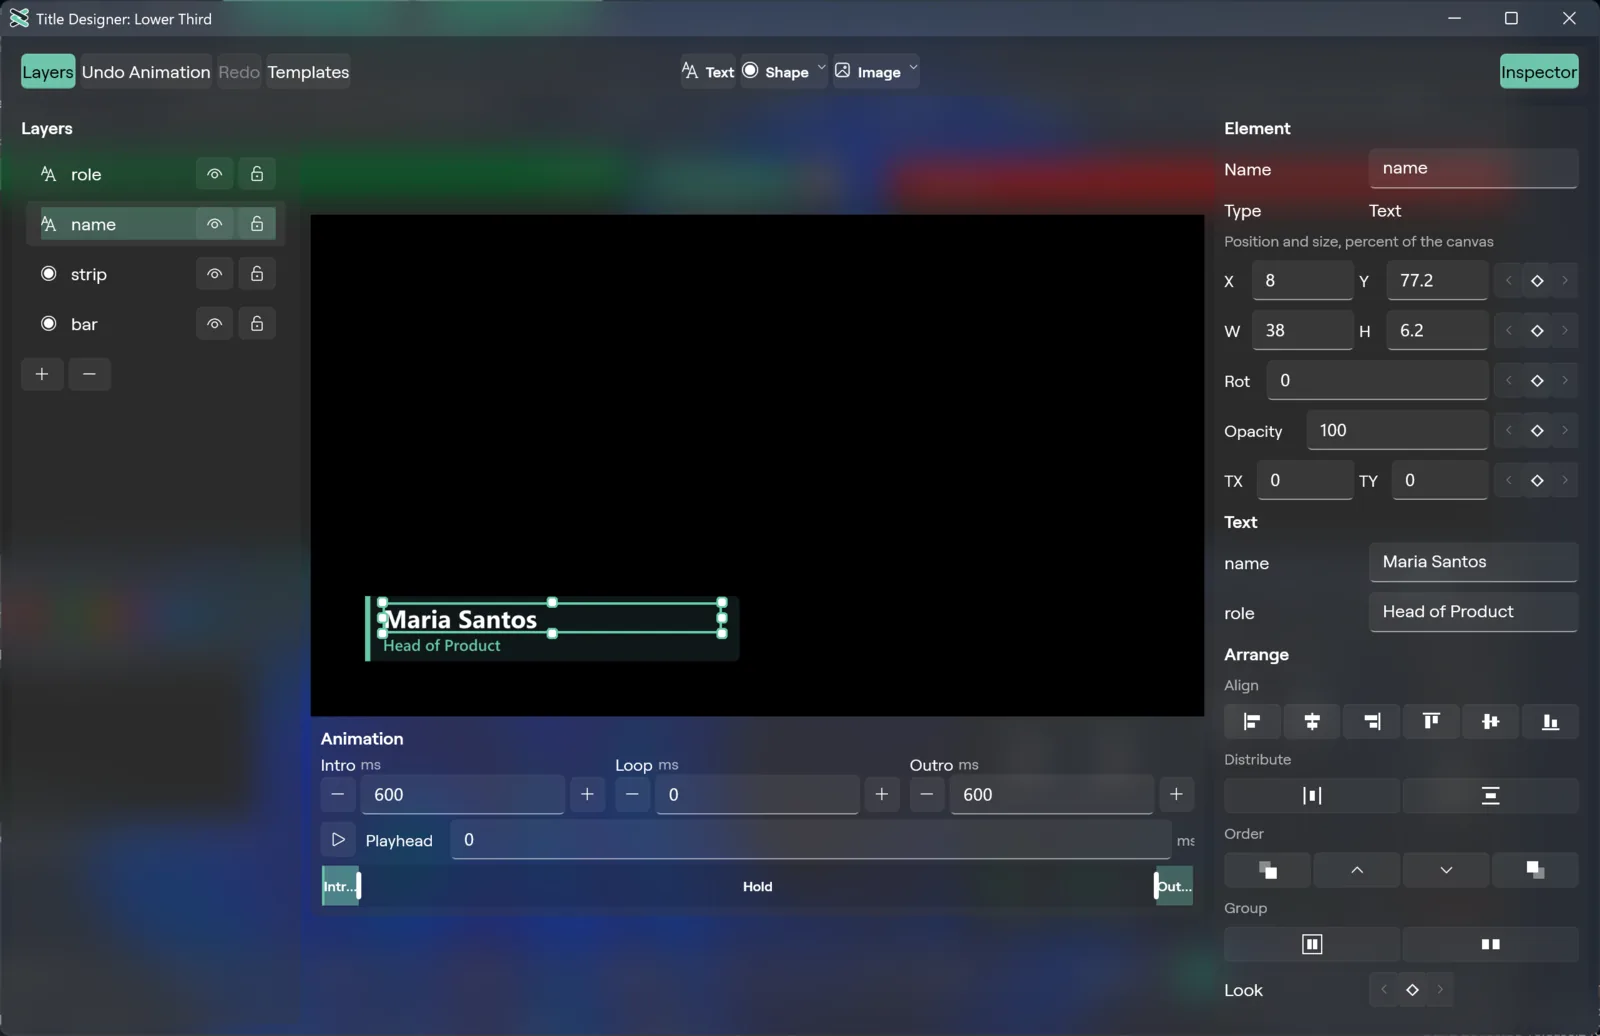Toggle the Inspector panel
The height and width of the screenshot is (1036, 1600).
1539,72
